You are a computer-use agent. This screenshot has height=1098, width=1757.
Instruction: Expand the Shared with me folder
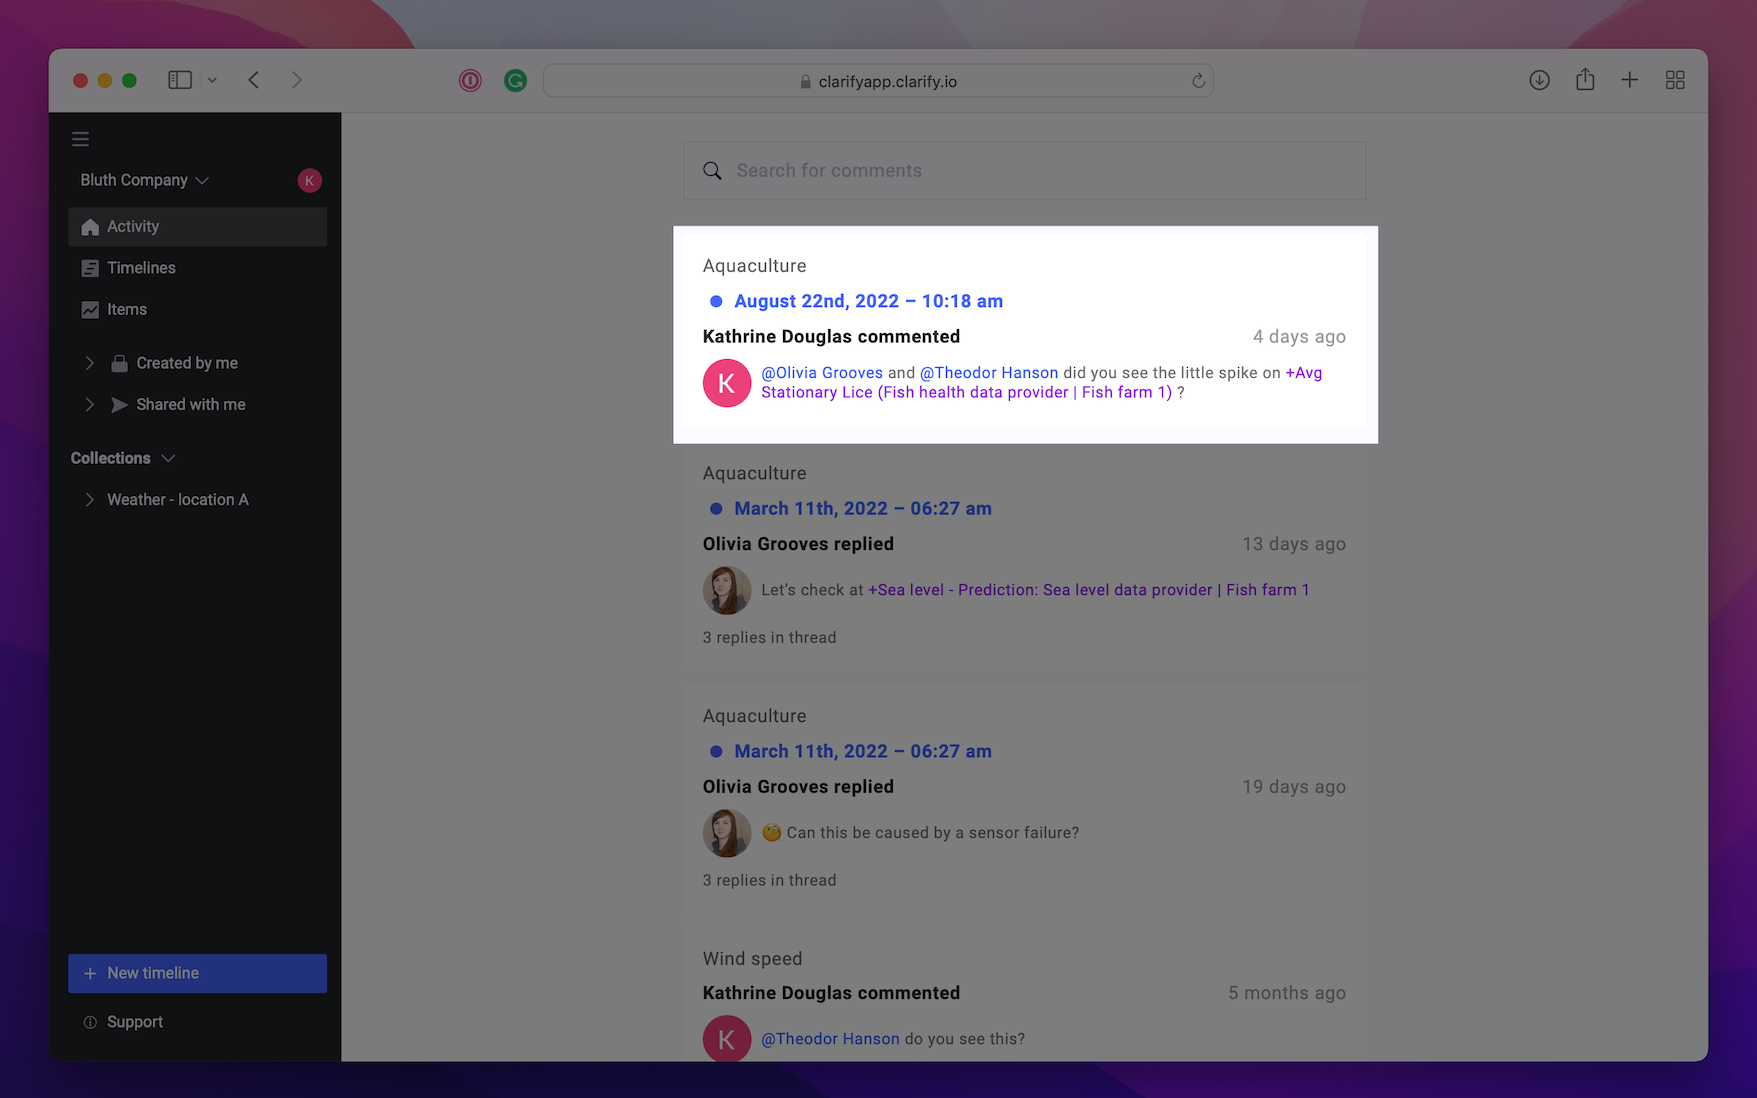(90, 404)
